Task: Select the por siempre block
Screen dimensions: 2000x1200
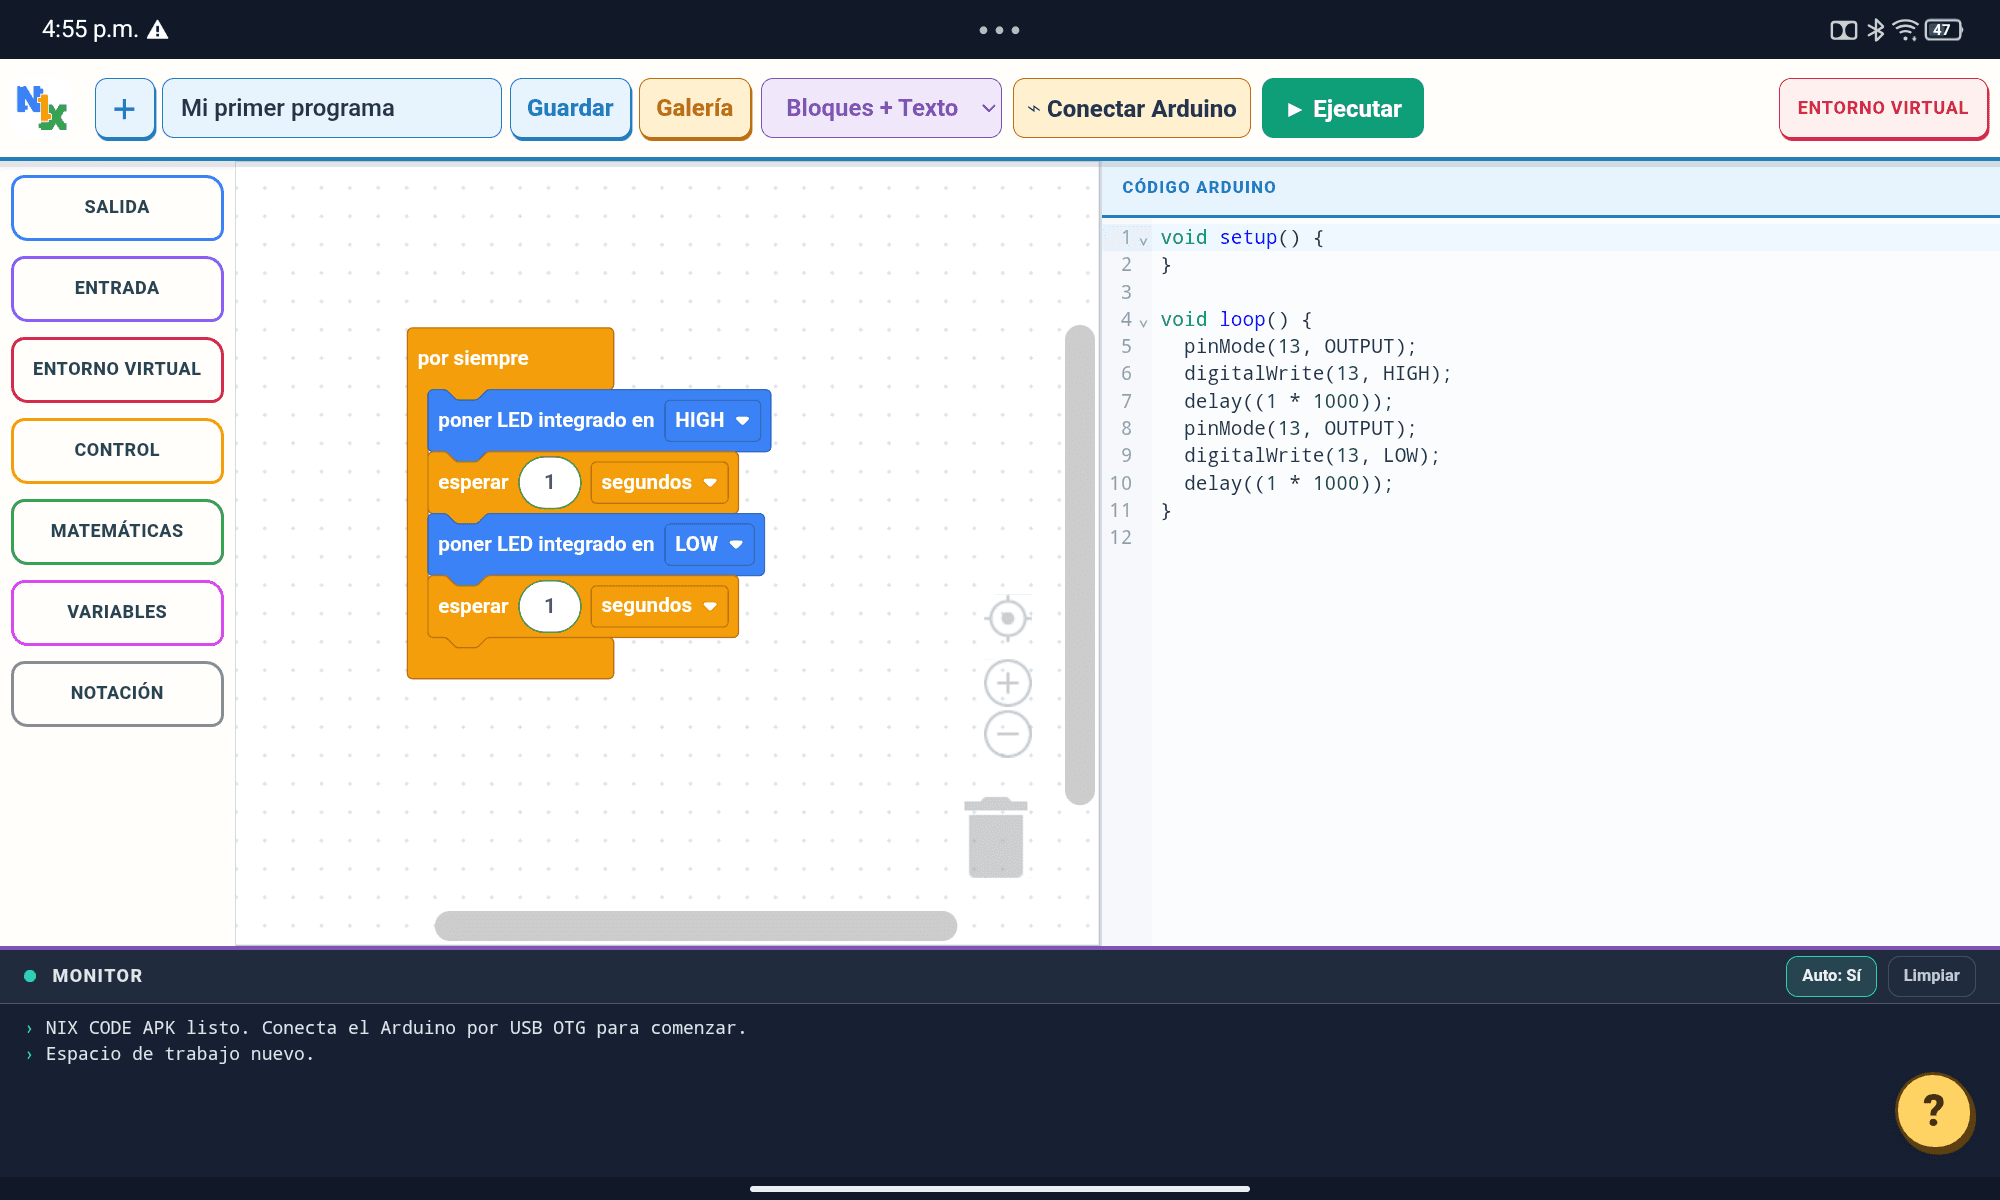Action: 473,358
